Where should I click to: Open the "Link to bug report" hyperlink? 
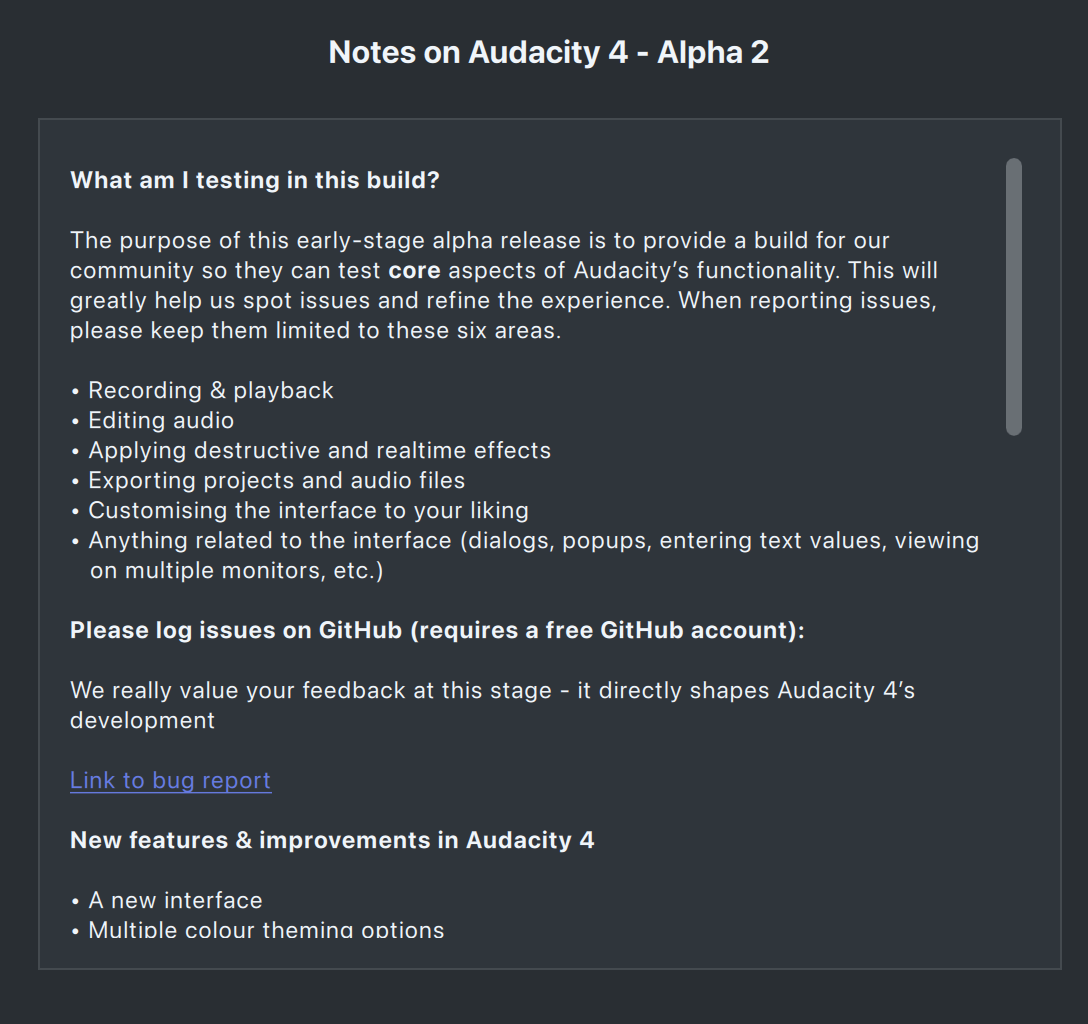[x=170, y=781]
